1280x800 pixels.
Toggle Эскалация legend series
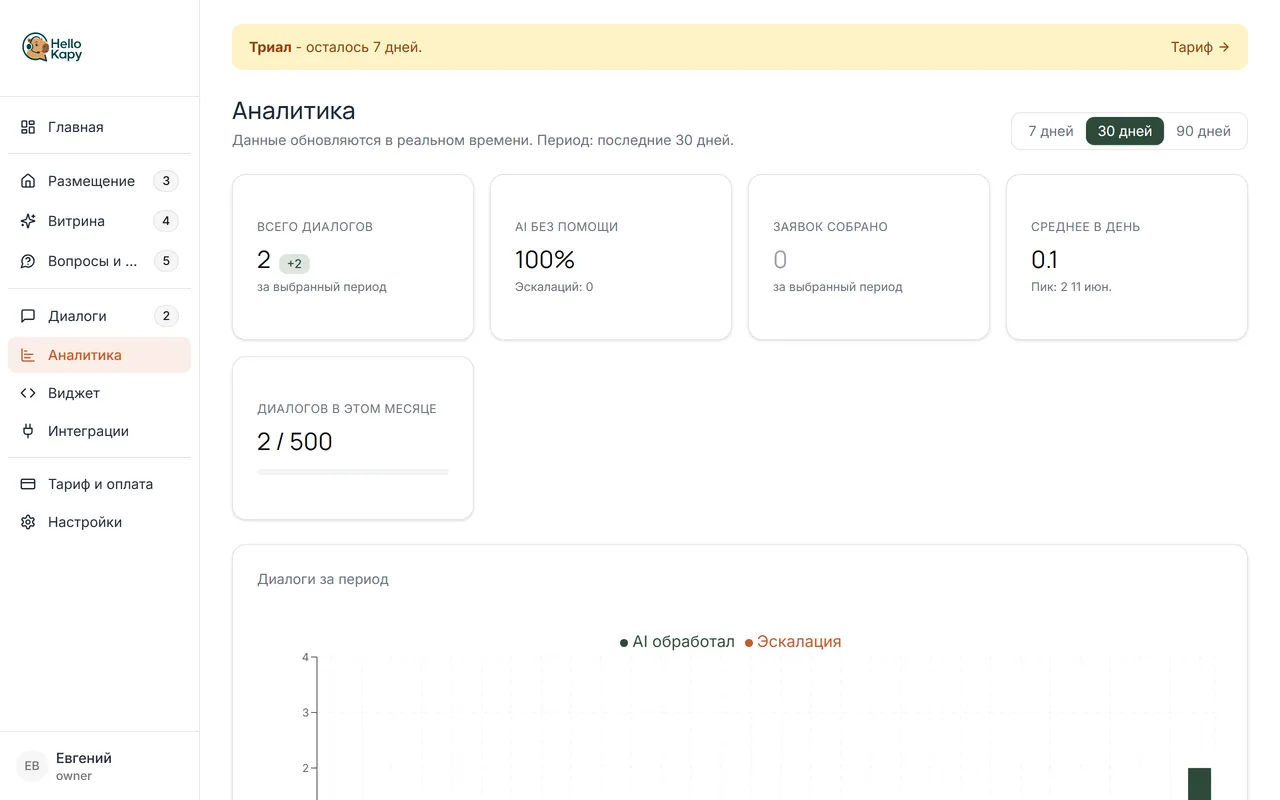point(793,642)
